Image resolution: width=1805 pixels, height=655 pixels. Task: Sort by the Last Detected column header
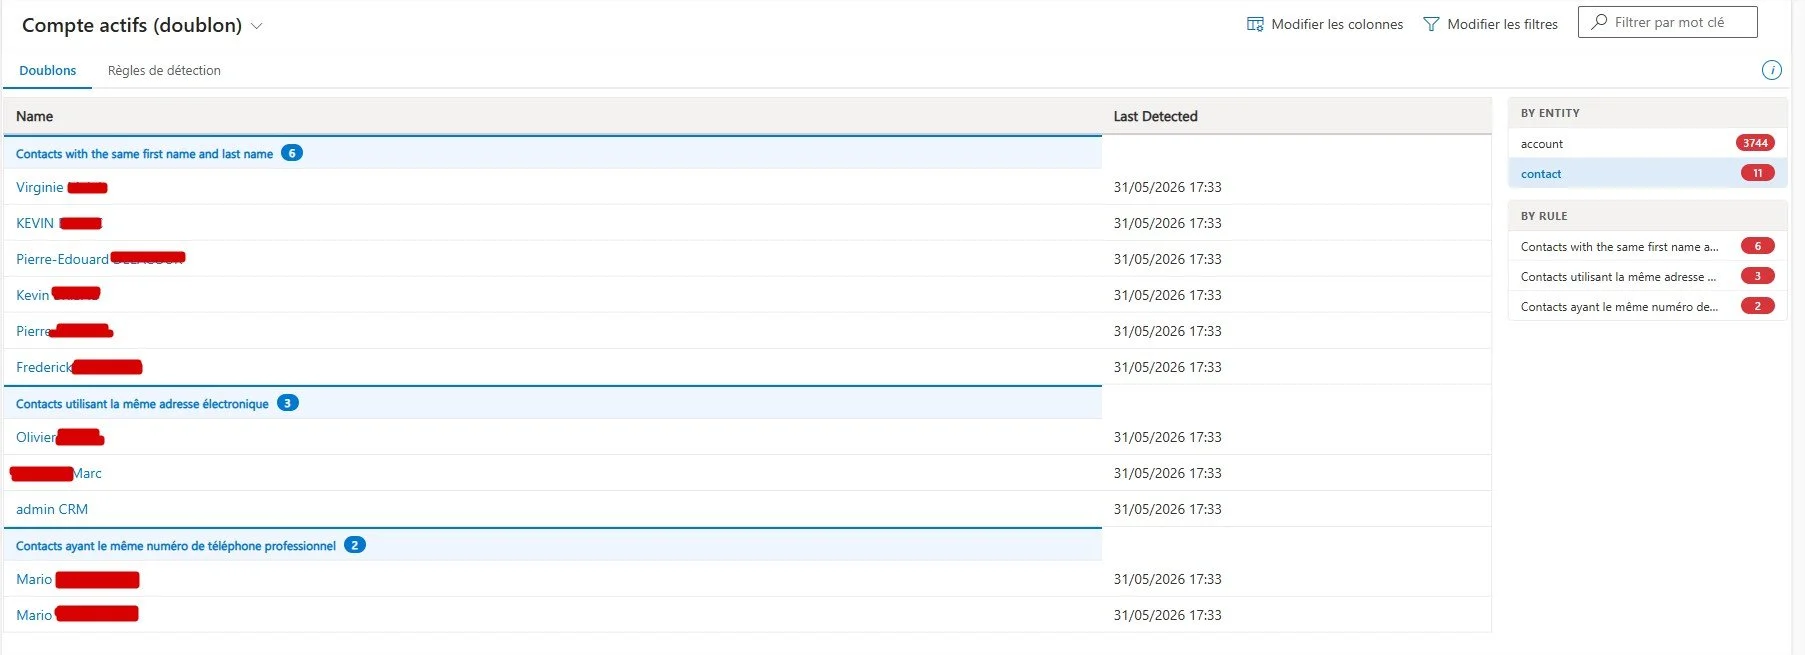click(1155, 116)
